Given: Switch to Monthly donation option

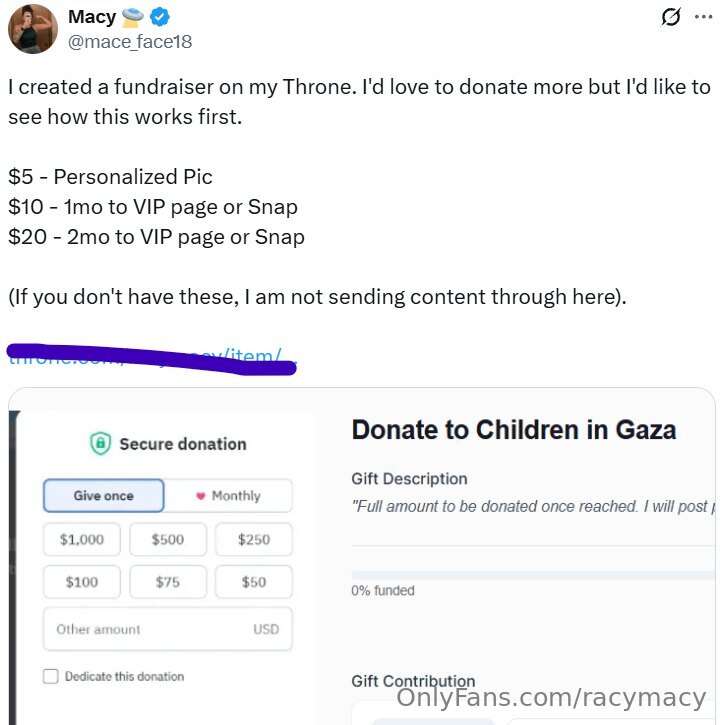Looking at the screenshot, I should pyautogui.click(x=228, y=496).
